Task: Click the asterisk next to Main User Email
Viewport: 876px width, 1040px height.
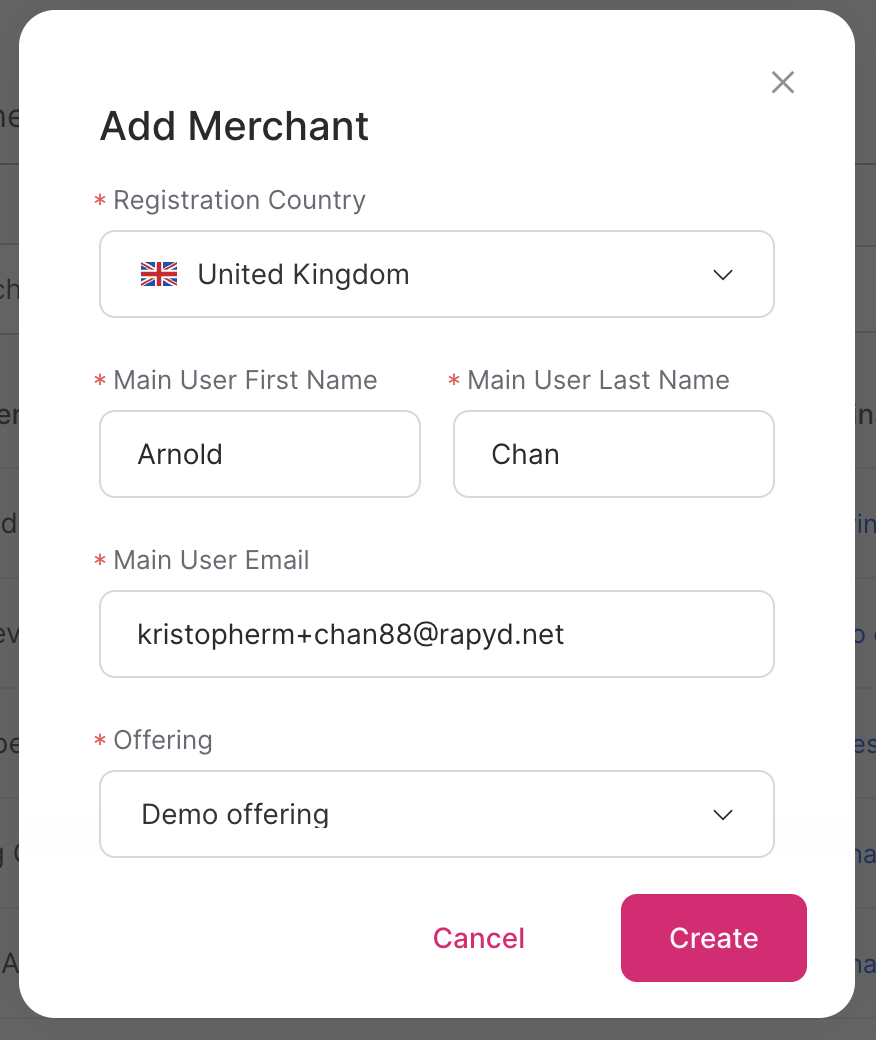Action: [99, 561]
